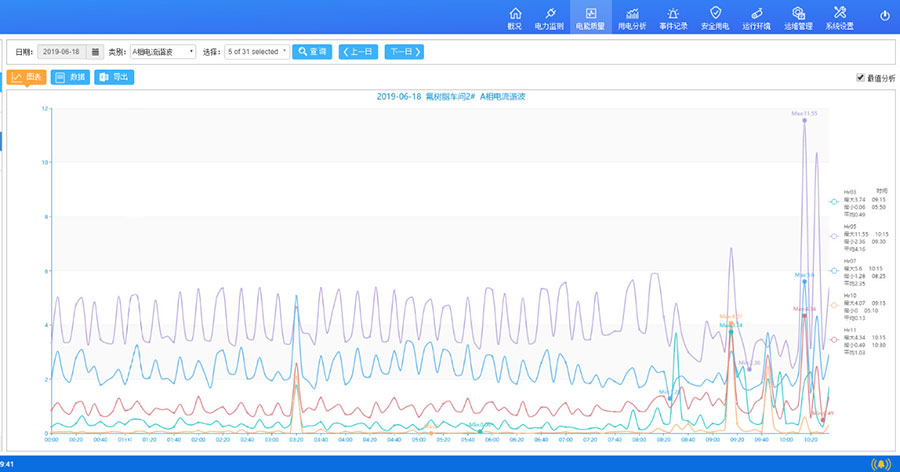Click the 下一日 next day button
This screenshot has height=472, width=900.
[x=403, y=51]
